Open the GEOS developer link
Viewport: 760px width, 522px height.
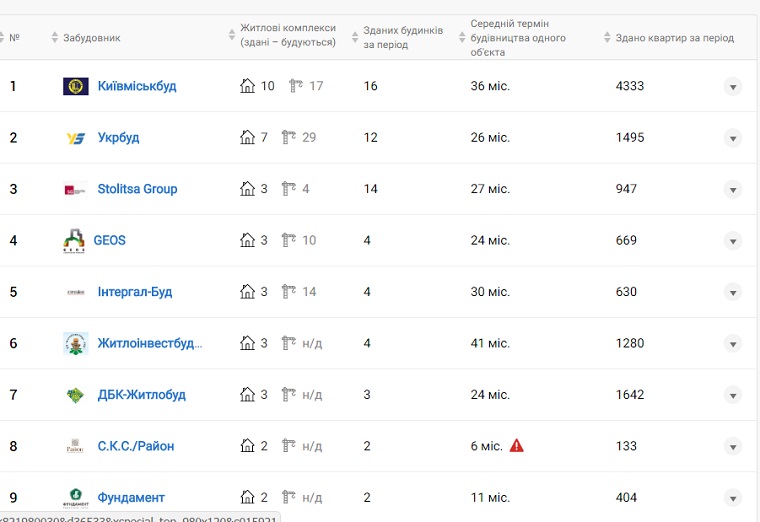[x=110, y=240]
